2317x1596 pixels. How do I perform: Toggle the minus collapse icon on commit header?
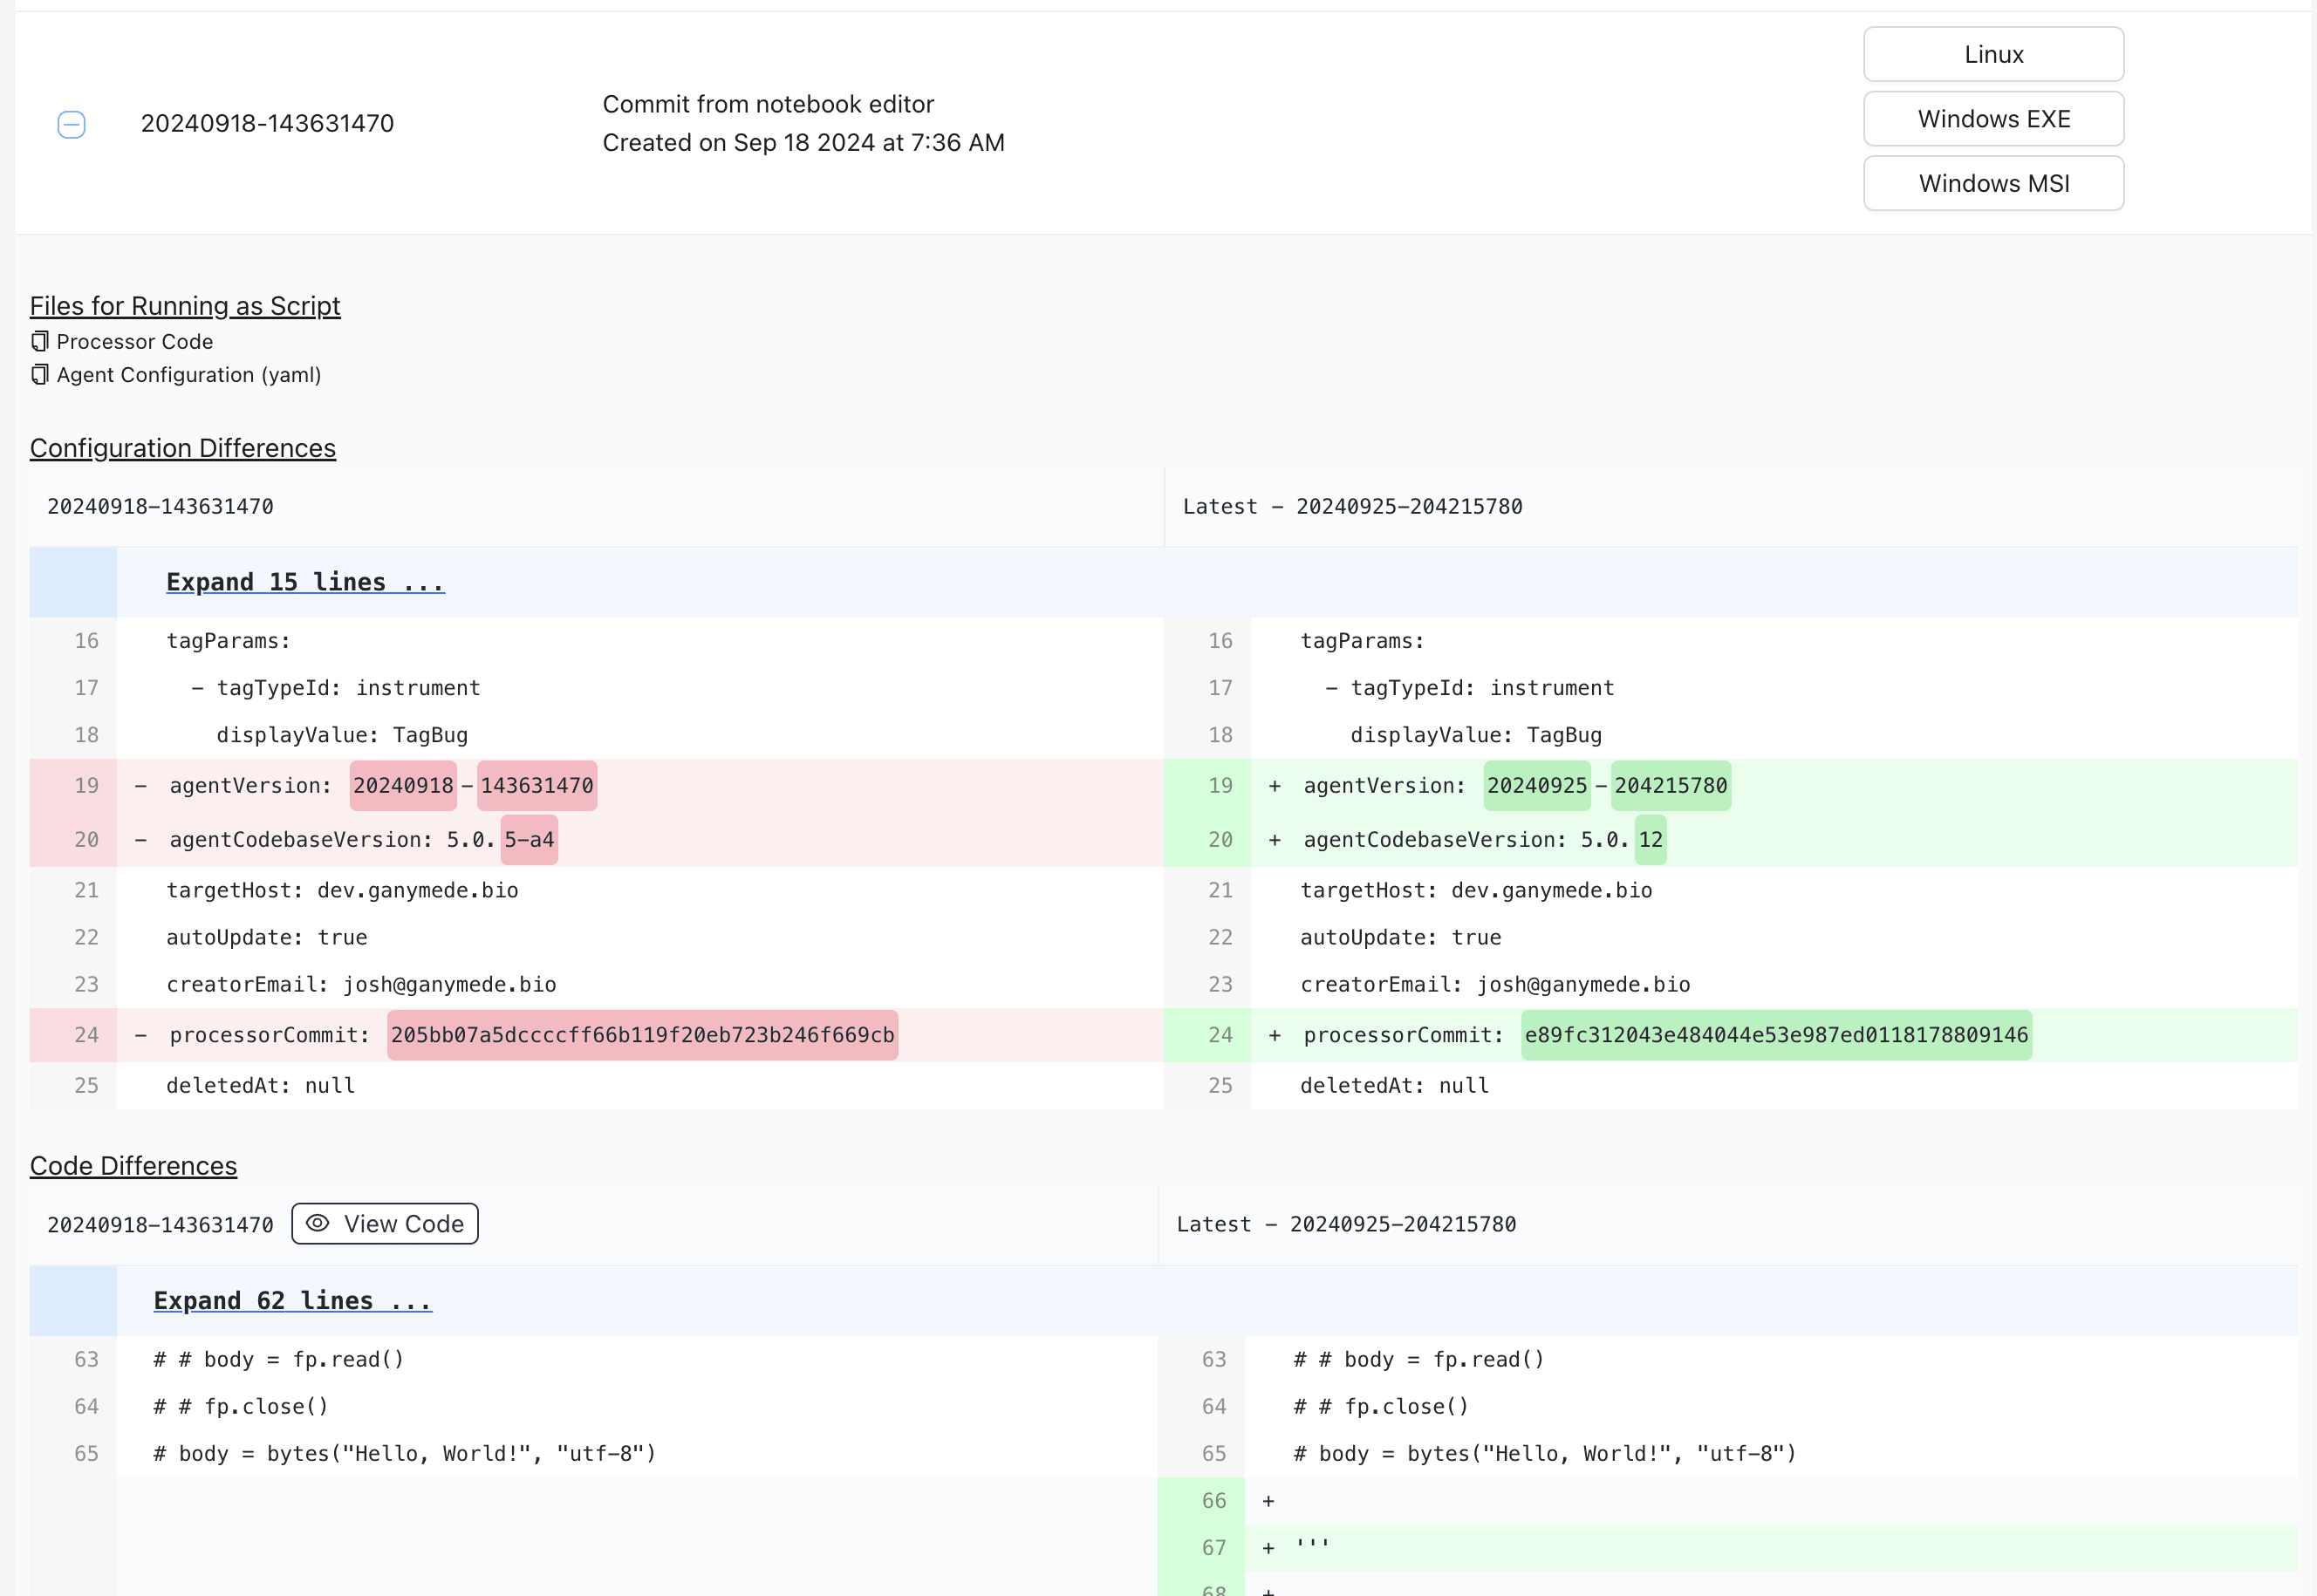click(71, 123)
